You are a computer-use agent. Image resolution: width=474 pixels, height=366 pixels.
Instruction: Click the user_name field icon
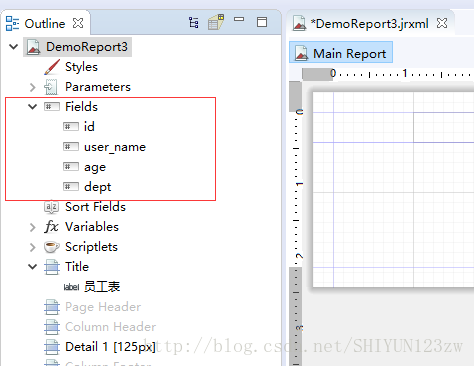(71, 147)
